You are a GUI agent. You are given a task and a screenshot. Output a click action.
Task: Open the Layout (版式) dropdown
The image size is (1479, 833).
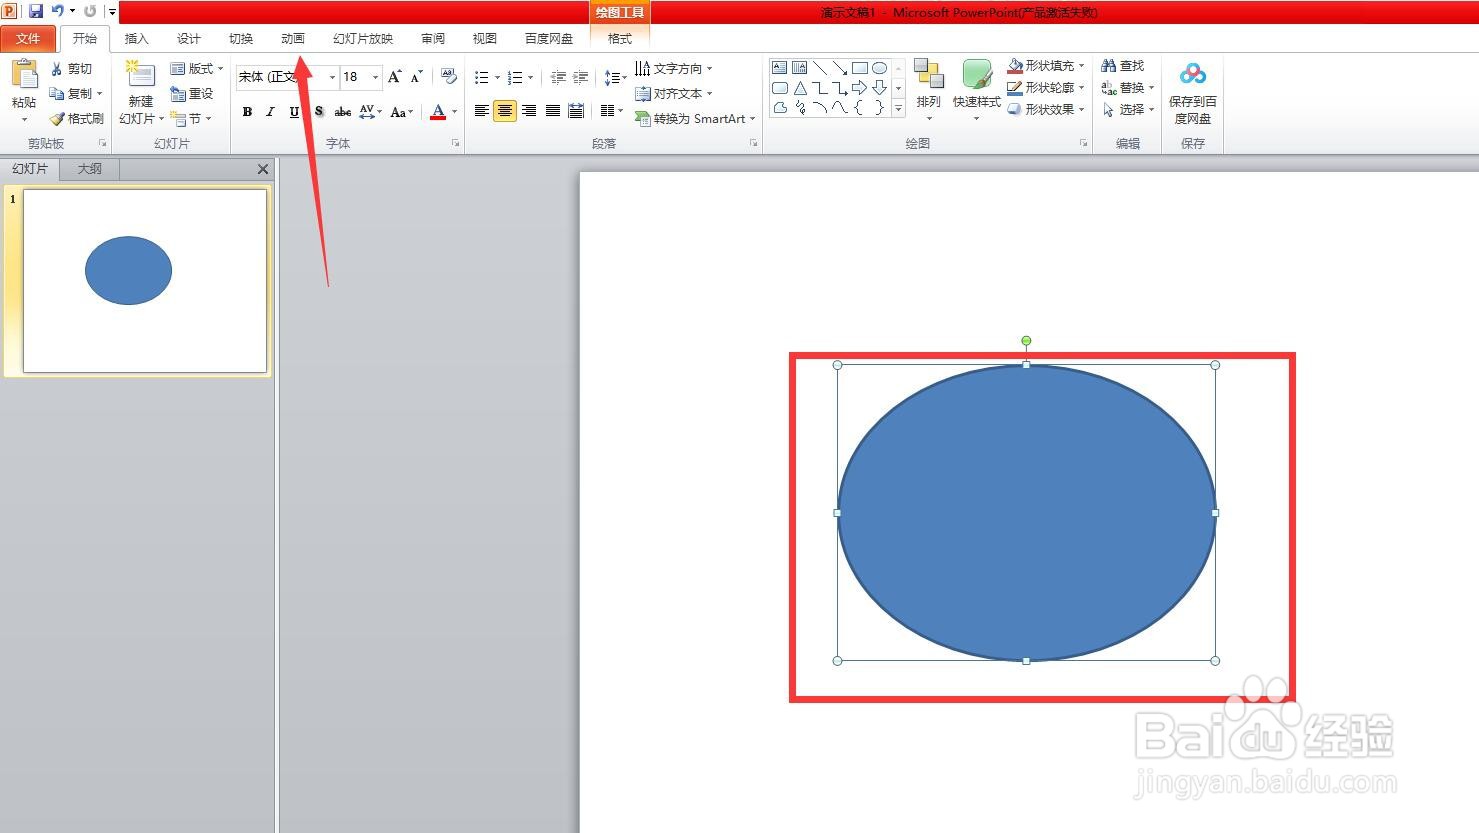click(197, 68)
